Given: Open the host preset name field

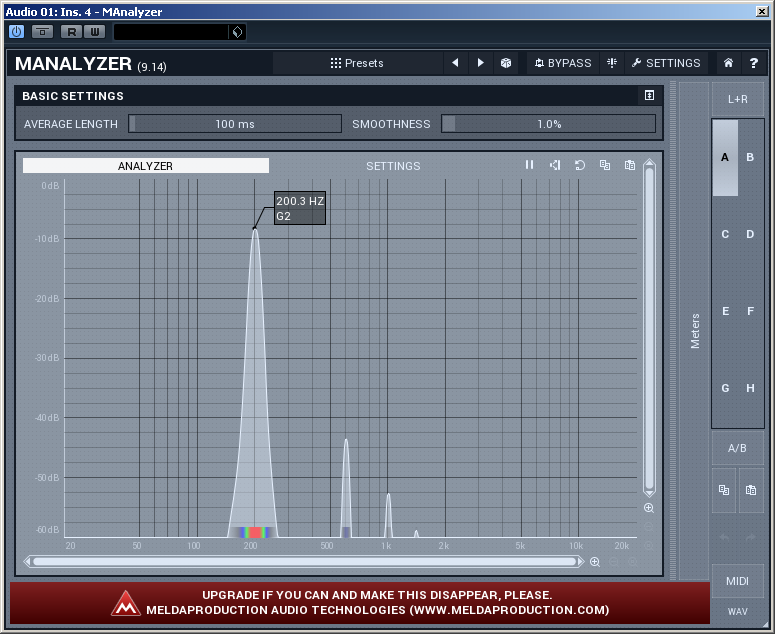Looking at the screenshot, I should click(171, 32).
